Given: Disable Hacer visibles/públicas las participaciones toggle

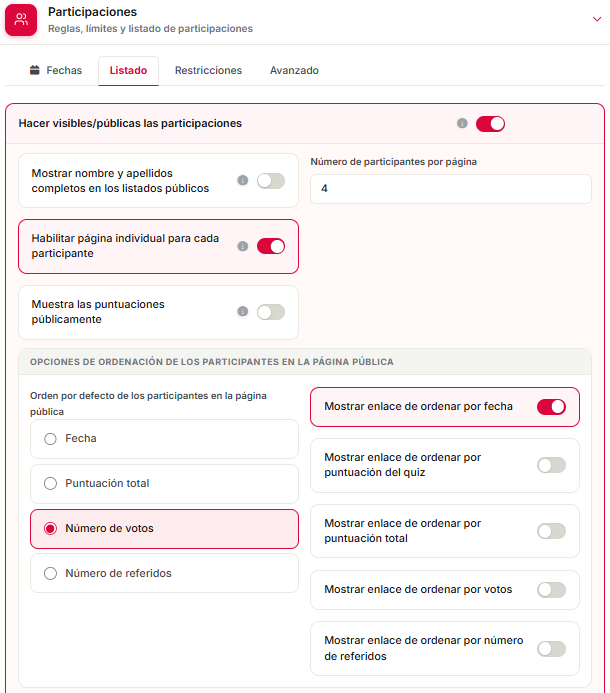Looking at the screenshot, I should [490, 124].
